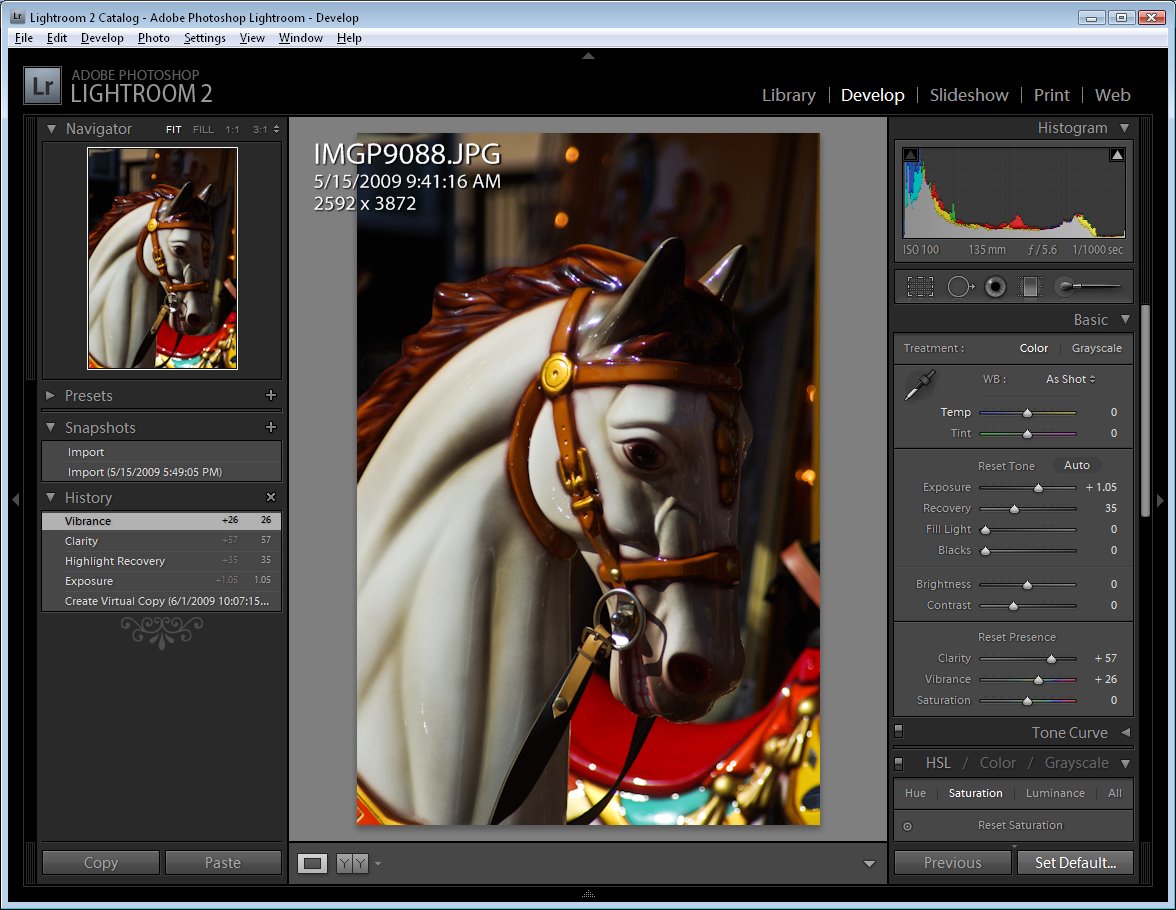Select the Highlight Recovery history step
1176x910 pixels.
pos(162,560)
